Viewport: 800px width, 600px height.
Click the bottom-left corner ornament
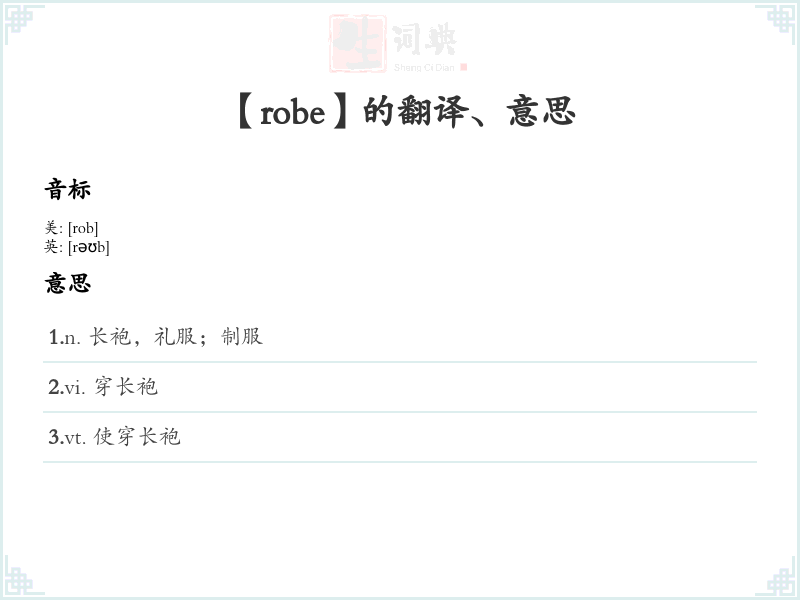coord(23,576)
